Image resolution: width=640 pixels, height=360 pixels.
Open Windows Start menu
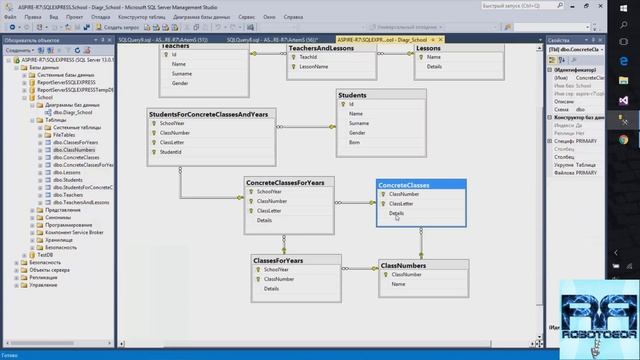[x=623, y=8]
